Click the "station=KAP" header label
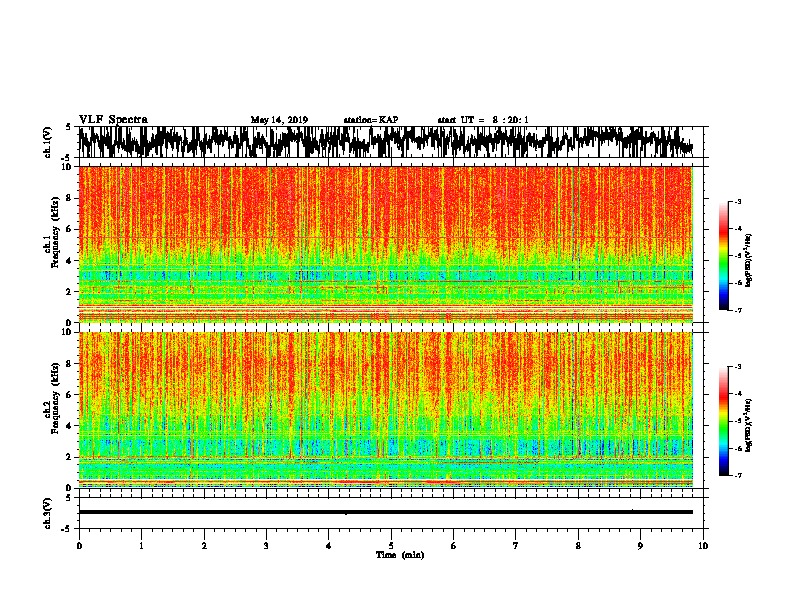This screenshot has height=612, width=792. (x=371, y=120)
